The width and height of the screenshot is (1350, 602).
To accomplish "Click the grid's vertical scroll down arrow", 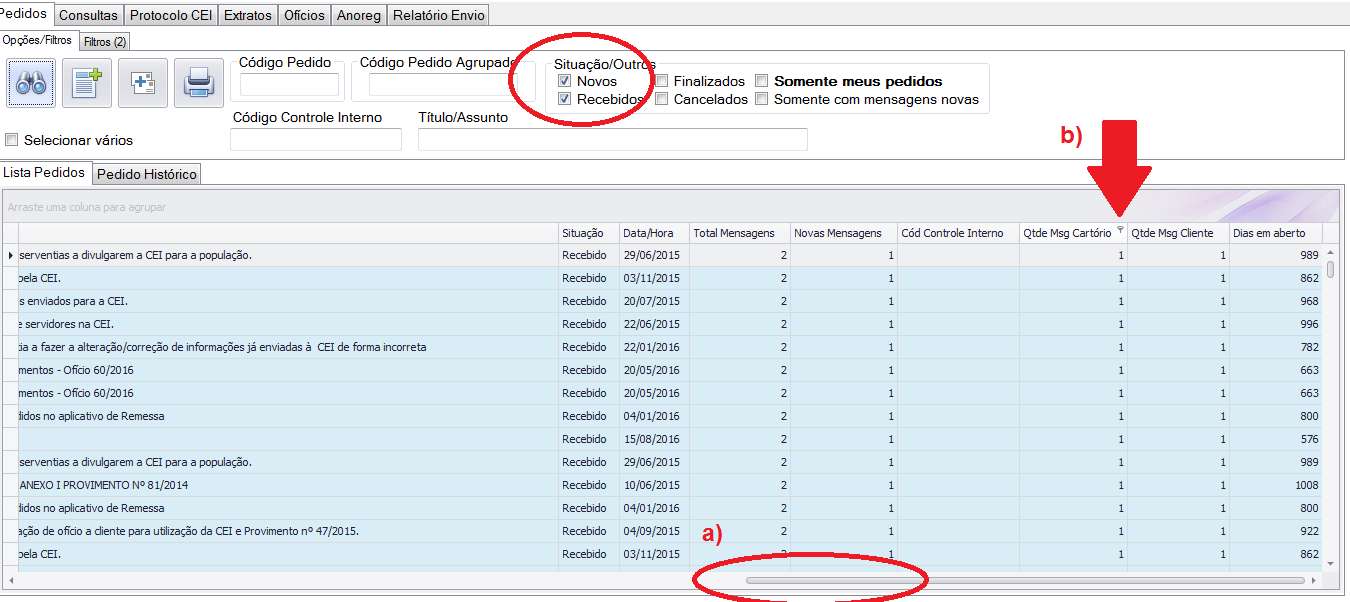I will 1331,564.
